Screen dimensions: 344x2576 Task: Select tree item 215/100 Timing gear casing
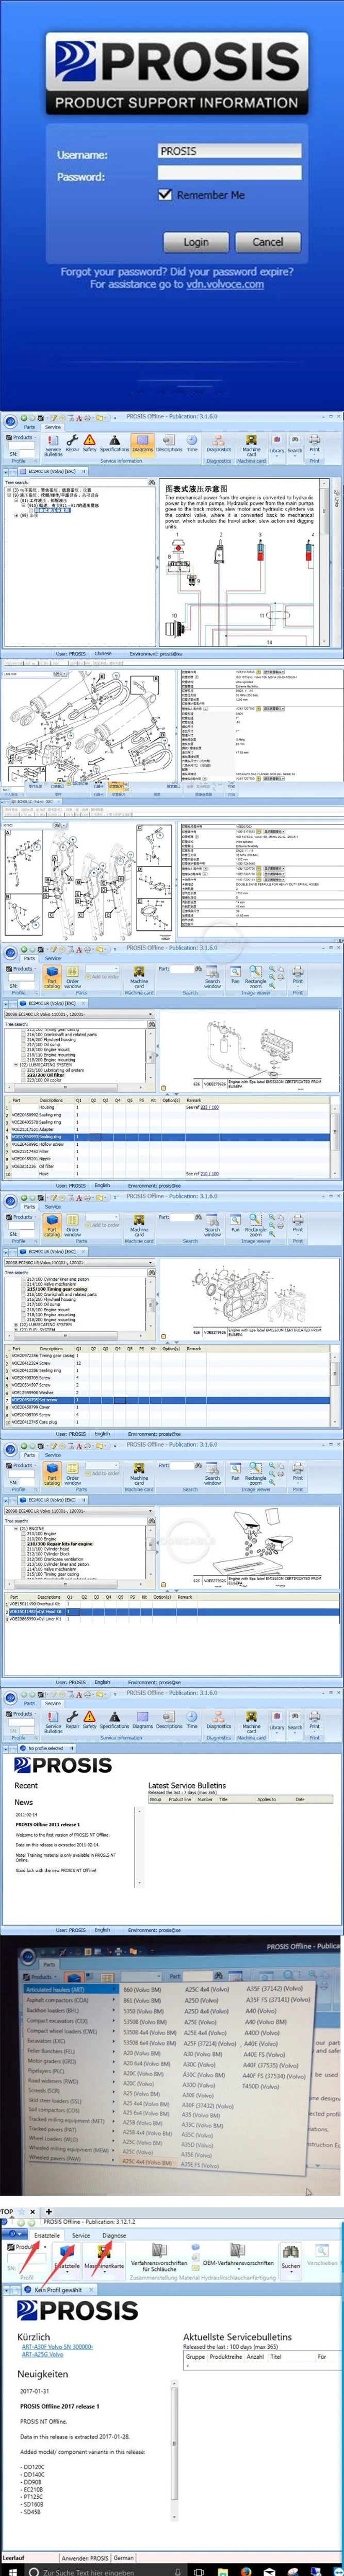coord(57,1289)
